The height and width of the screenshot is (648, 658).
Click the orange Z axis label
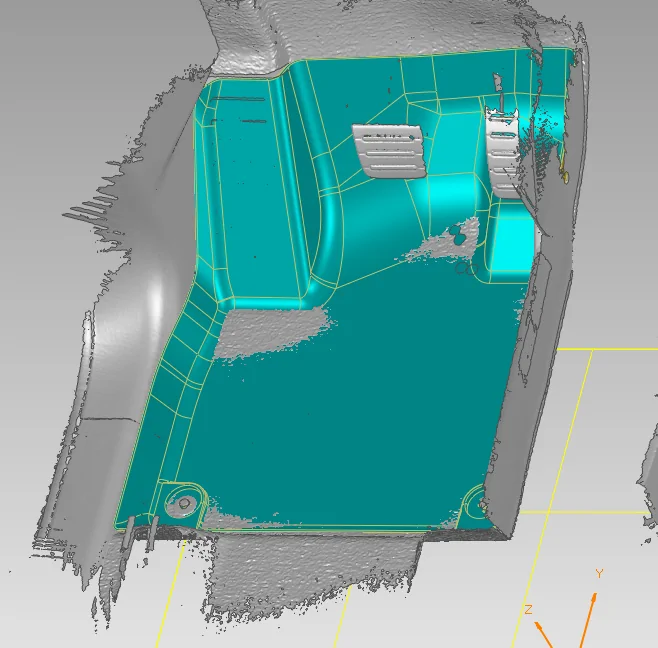528,609
